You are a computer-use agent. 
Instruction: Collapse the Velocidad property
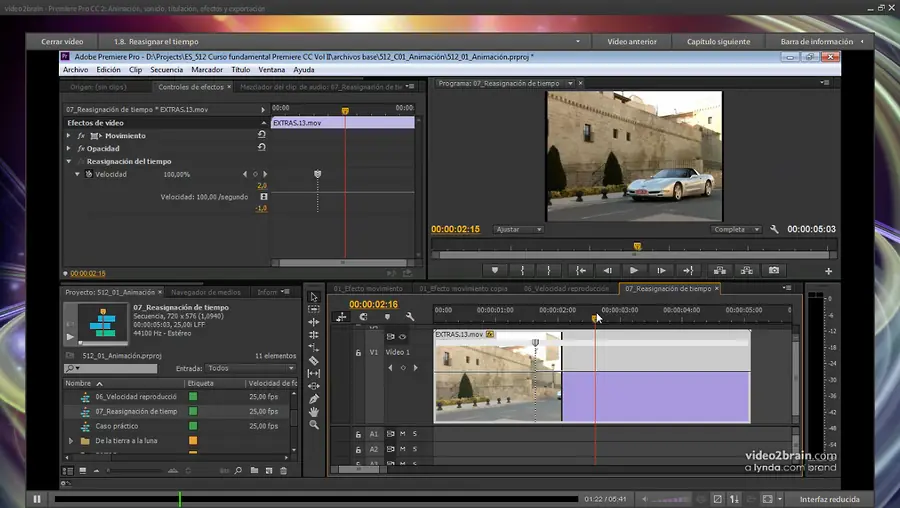pos(77,174)
